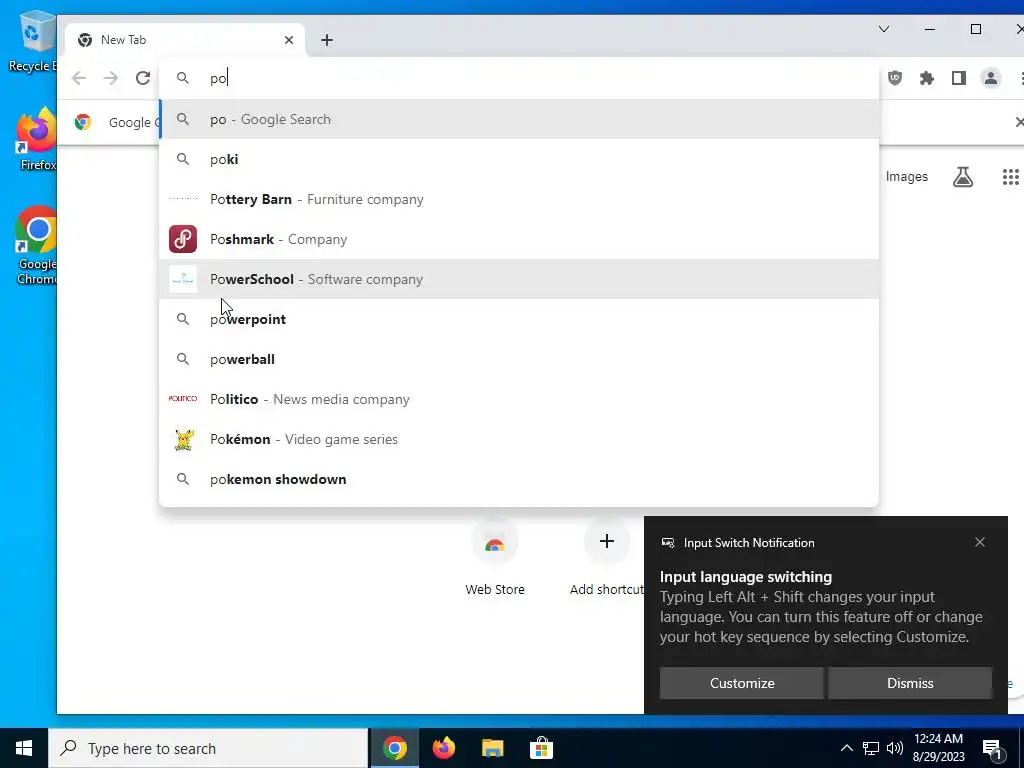Dismiss the input language notification

910,683
